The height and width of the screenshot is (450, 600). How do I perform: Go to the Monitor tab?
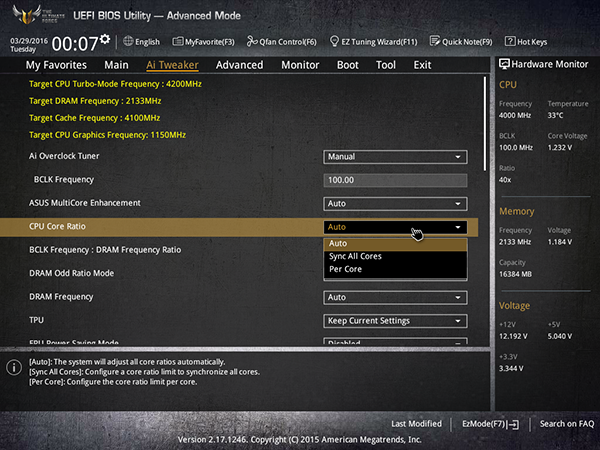pyautogui.click(x=300, y=65)
